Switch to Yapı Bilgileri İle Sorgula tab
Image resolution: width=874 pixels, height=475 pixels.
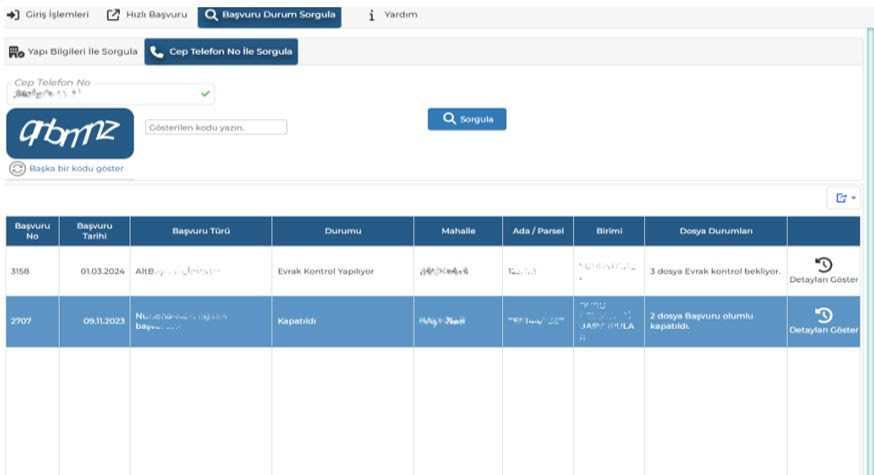click(73, 52)
